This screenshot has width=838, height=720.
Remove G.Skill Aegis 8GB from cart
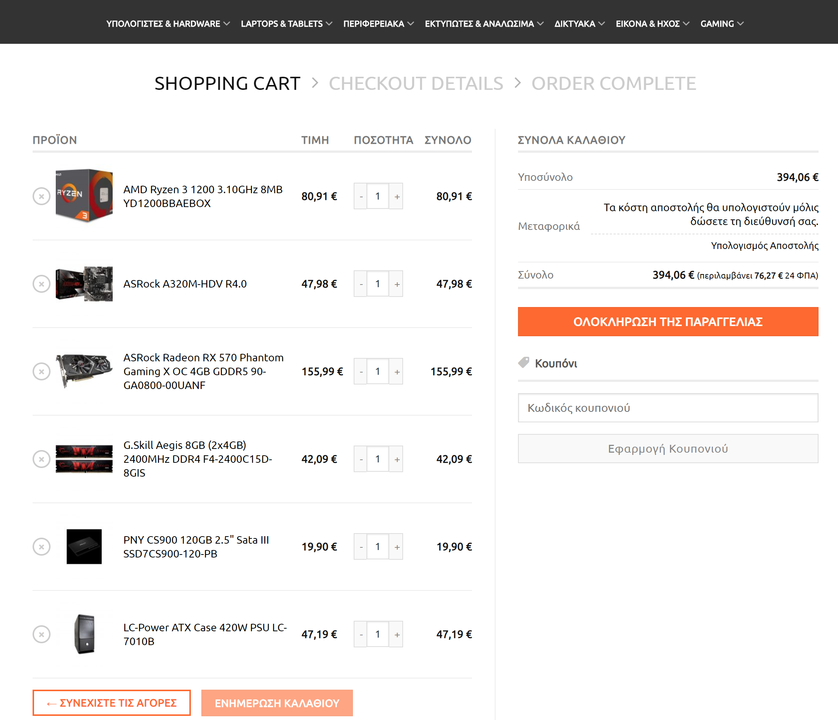click(x=41, y=459)
